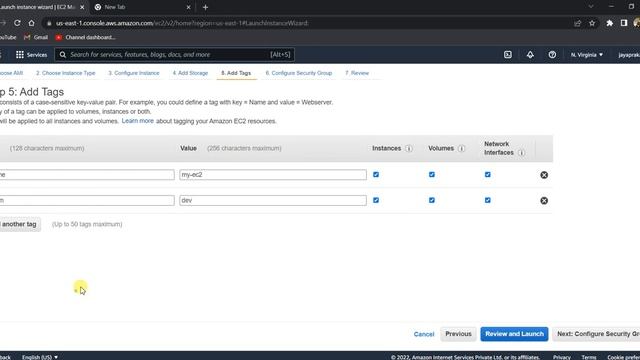Go to step 6 Configure Security Group
This screenshot has width=640, height=360.
click(299, 73)
